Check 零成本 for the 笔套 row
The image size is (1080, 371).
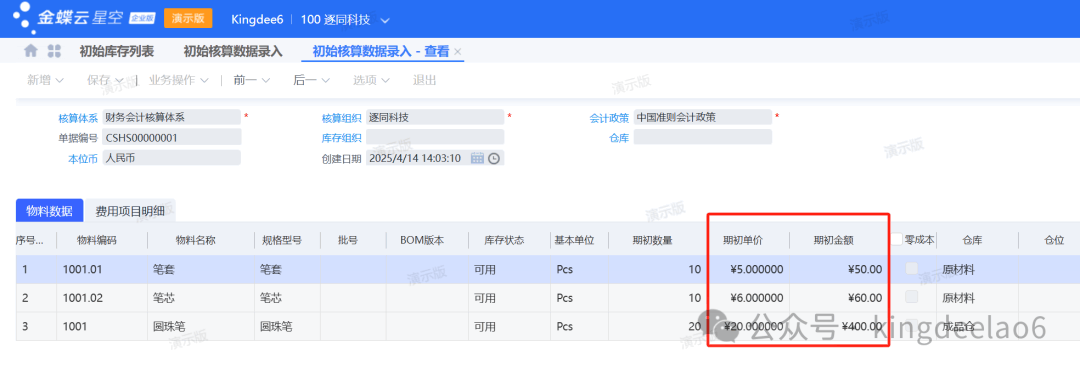911,269
